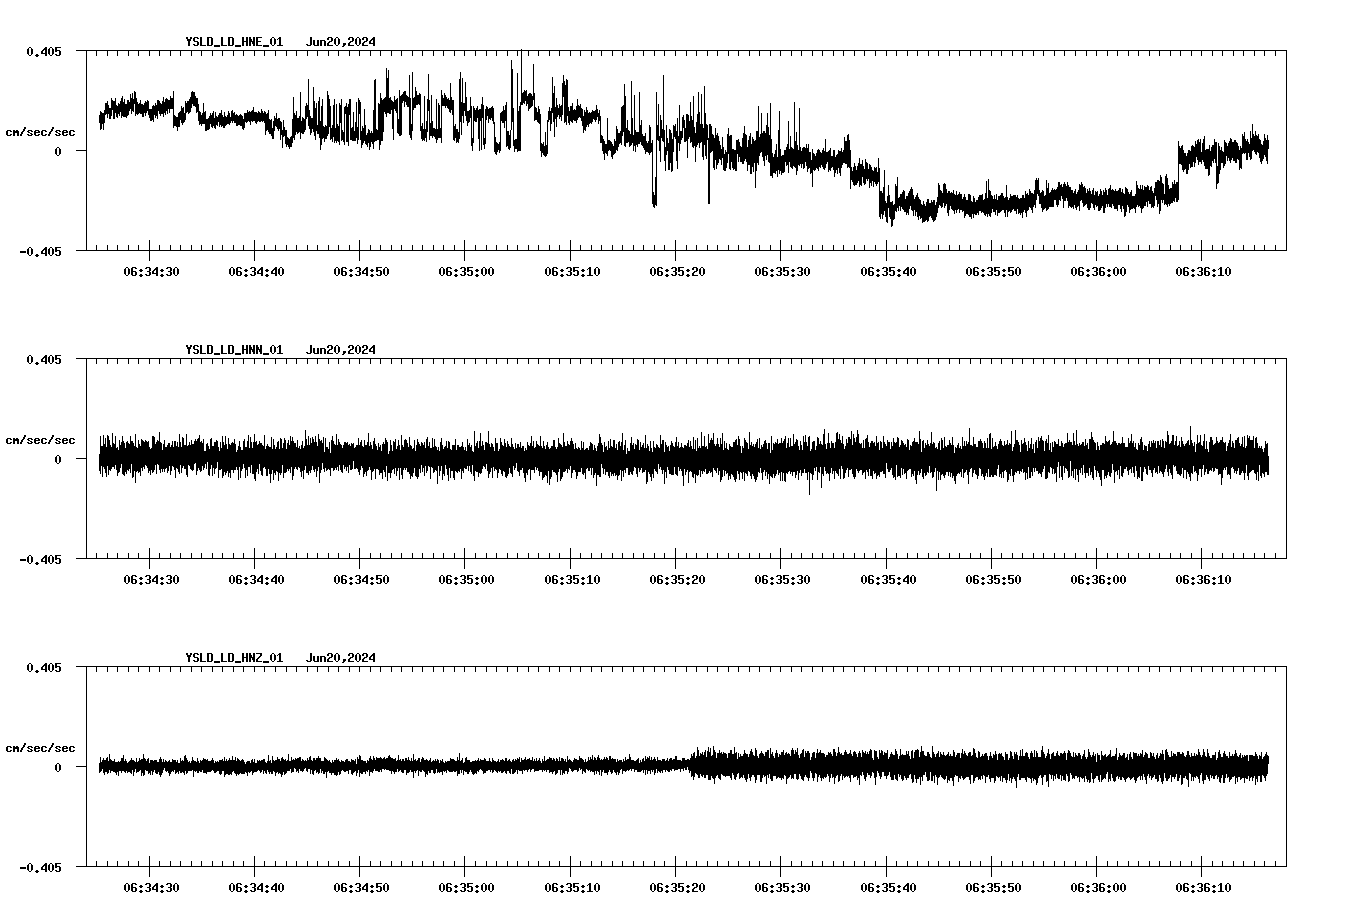Viewport: 1358px width, 924px height.
Task: Click the Jun20,2024 date on bottom plot
Action: tap(342, 658)
